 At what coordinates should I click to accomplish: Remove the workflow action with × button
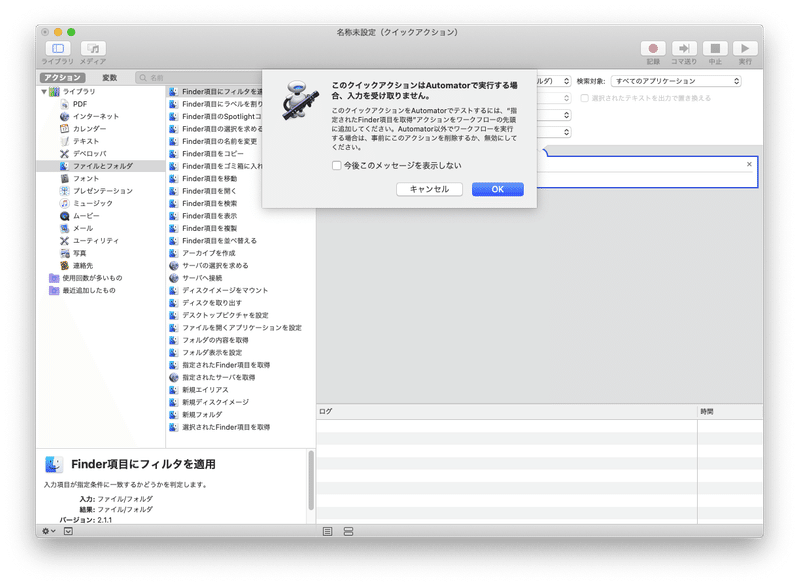click(749, 164)
